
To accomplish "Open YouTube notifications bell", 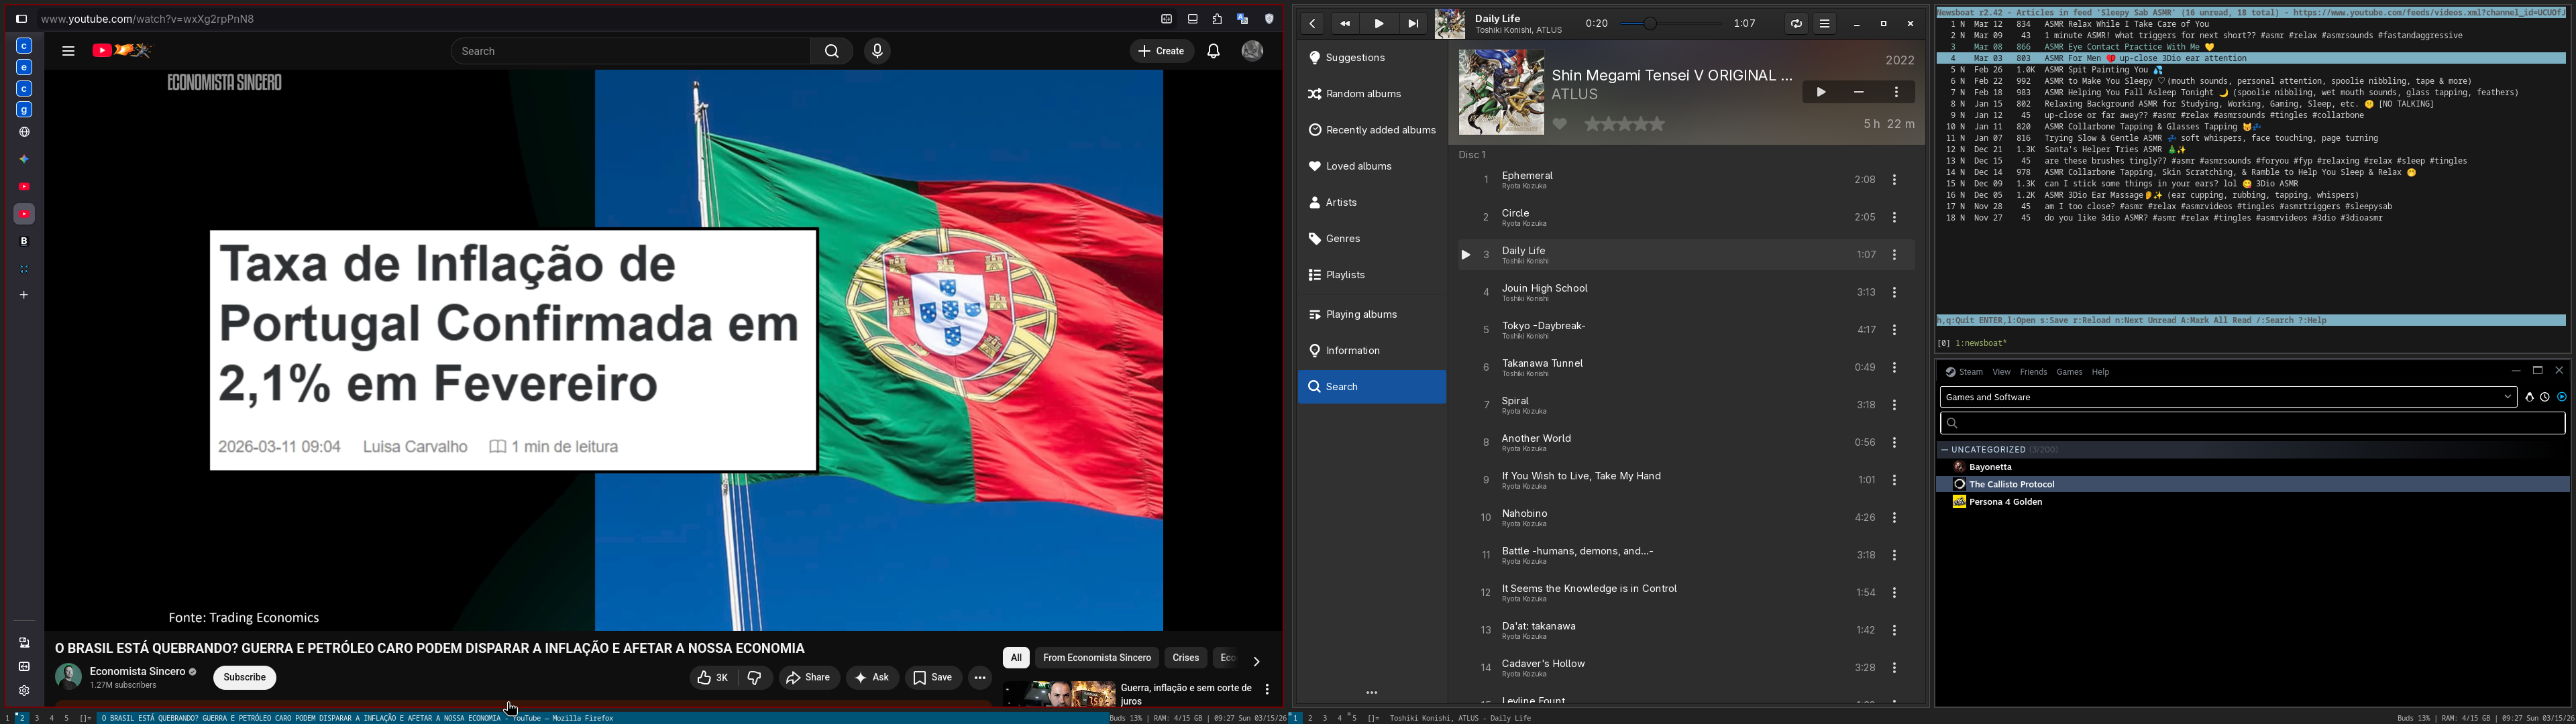I will (1213, 51).
